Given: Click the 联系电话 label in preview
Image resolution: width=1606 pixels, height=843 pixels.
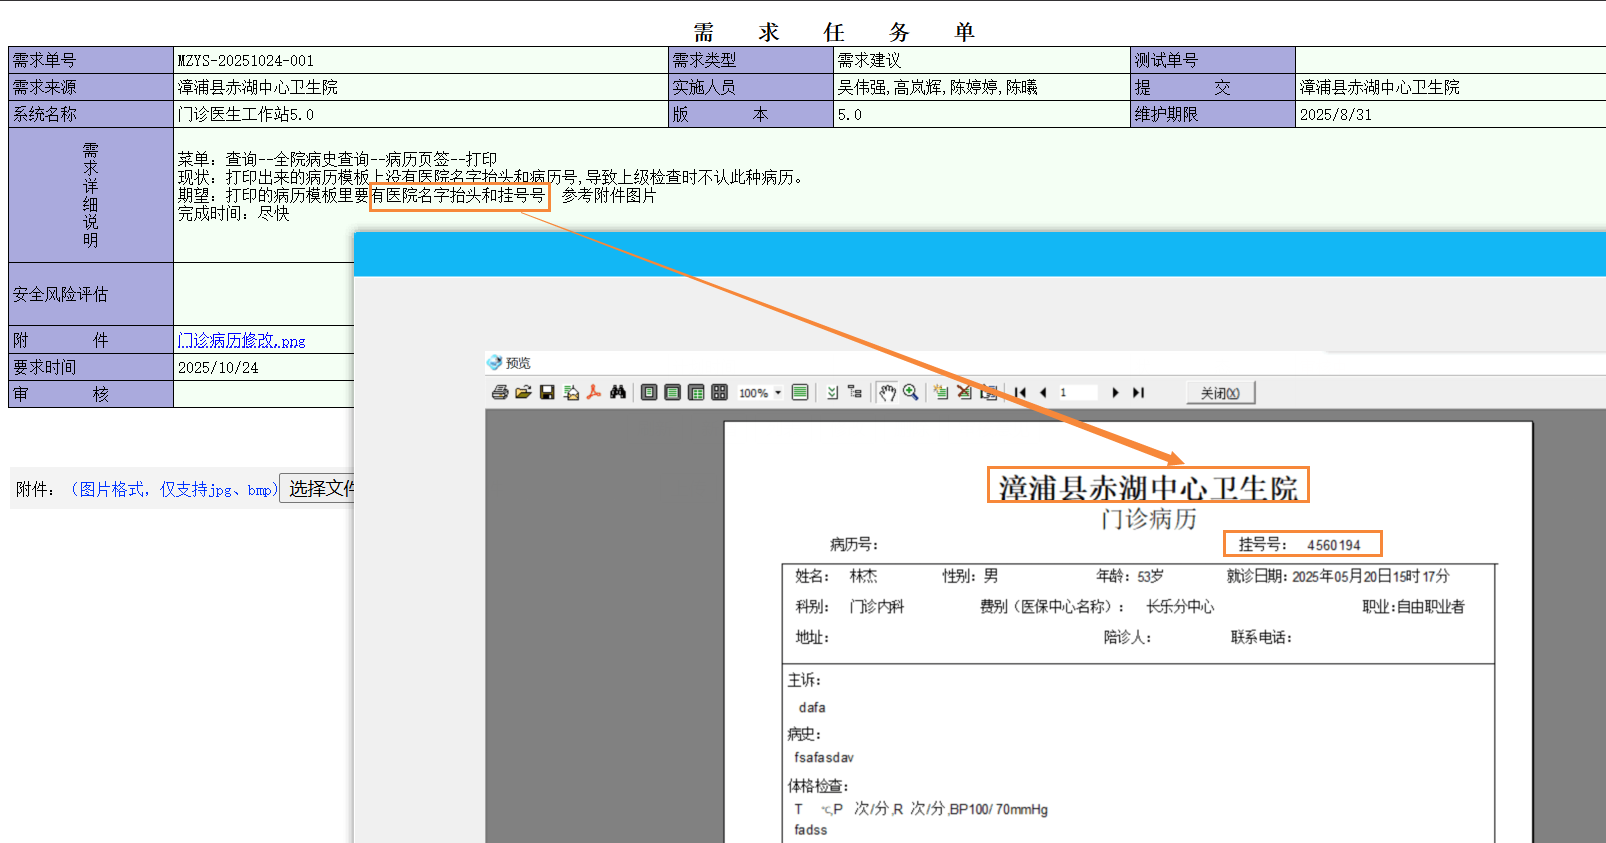Looking at the screenshot, I should [x=1261, y=638].
